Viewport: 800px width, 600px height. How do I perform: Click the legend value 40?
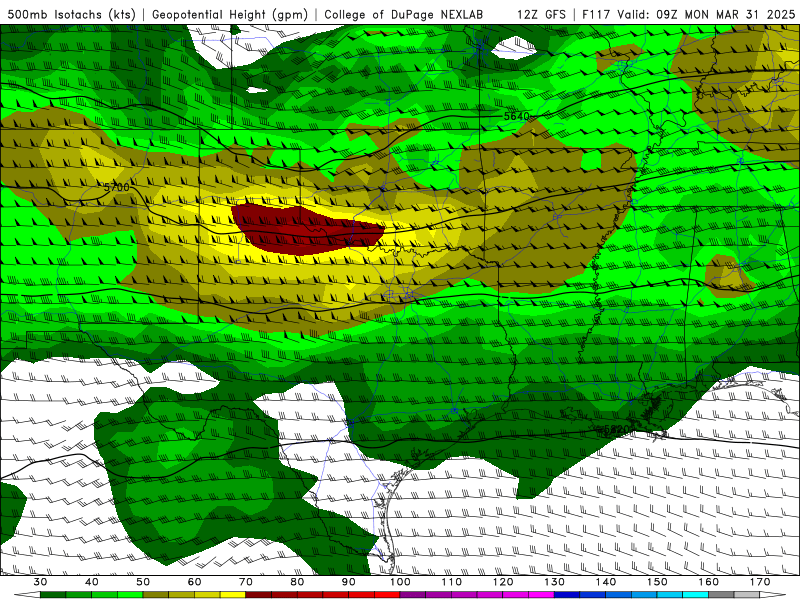pos(92,582)
